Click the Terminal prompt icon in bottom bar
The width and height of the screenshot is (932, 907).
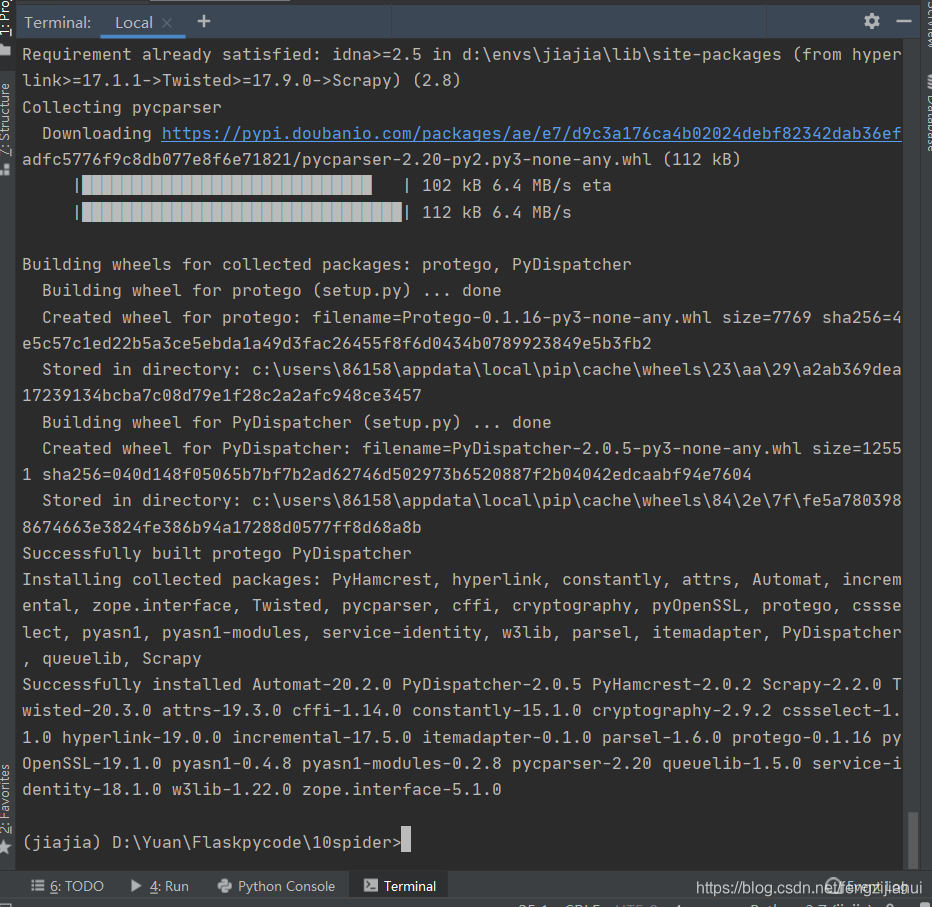[370, 886]
